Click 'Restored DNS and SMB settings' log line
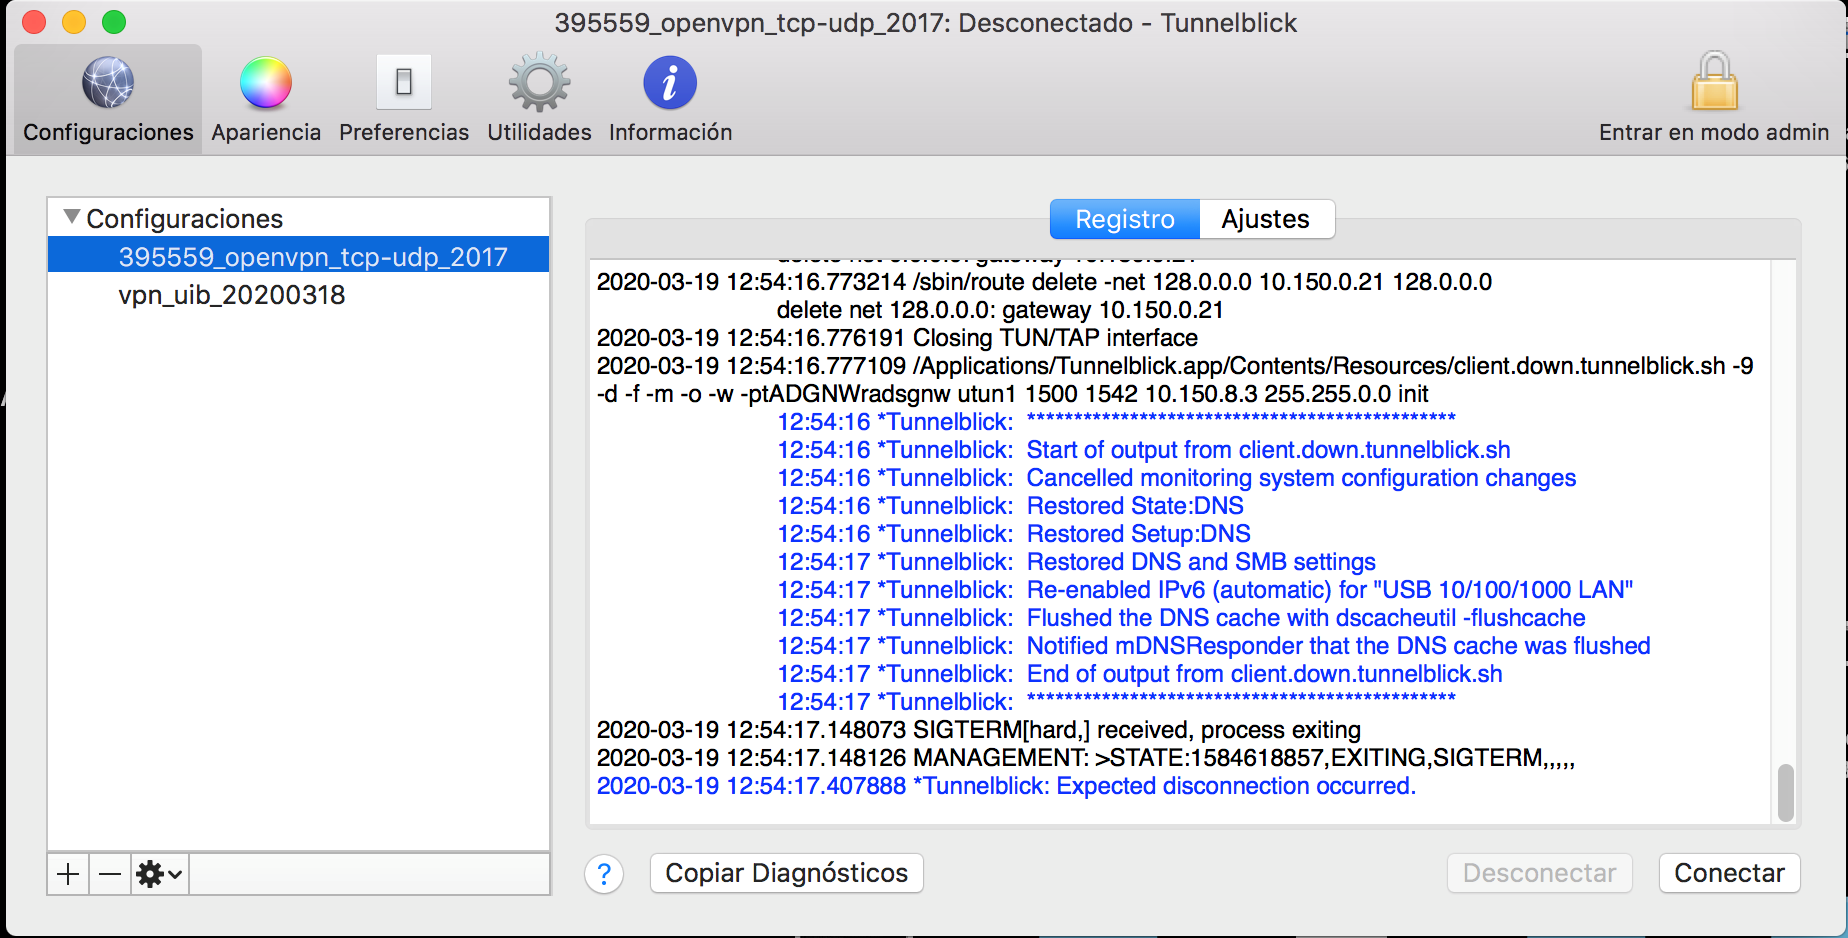The image size is (1848, 938). [x=1077, y=562]
